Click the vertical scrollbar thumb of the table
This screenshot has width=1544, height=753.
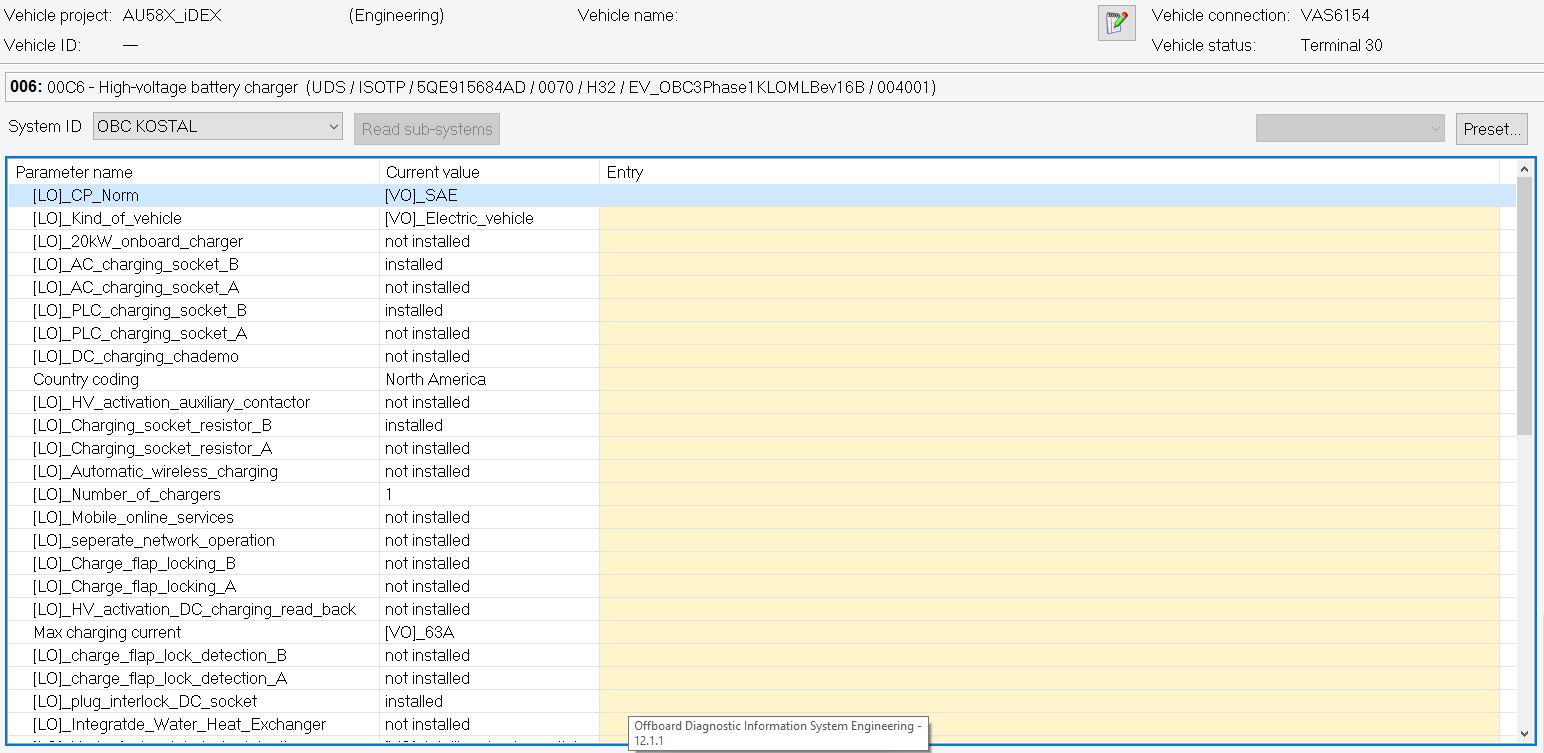point(1524,305)
